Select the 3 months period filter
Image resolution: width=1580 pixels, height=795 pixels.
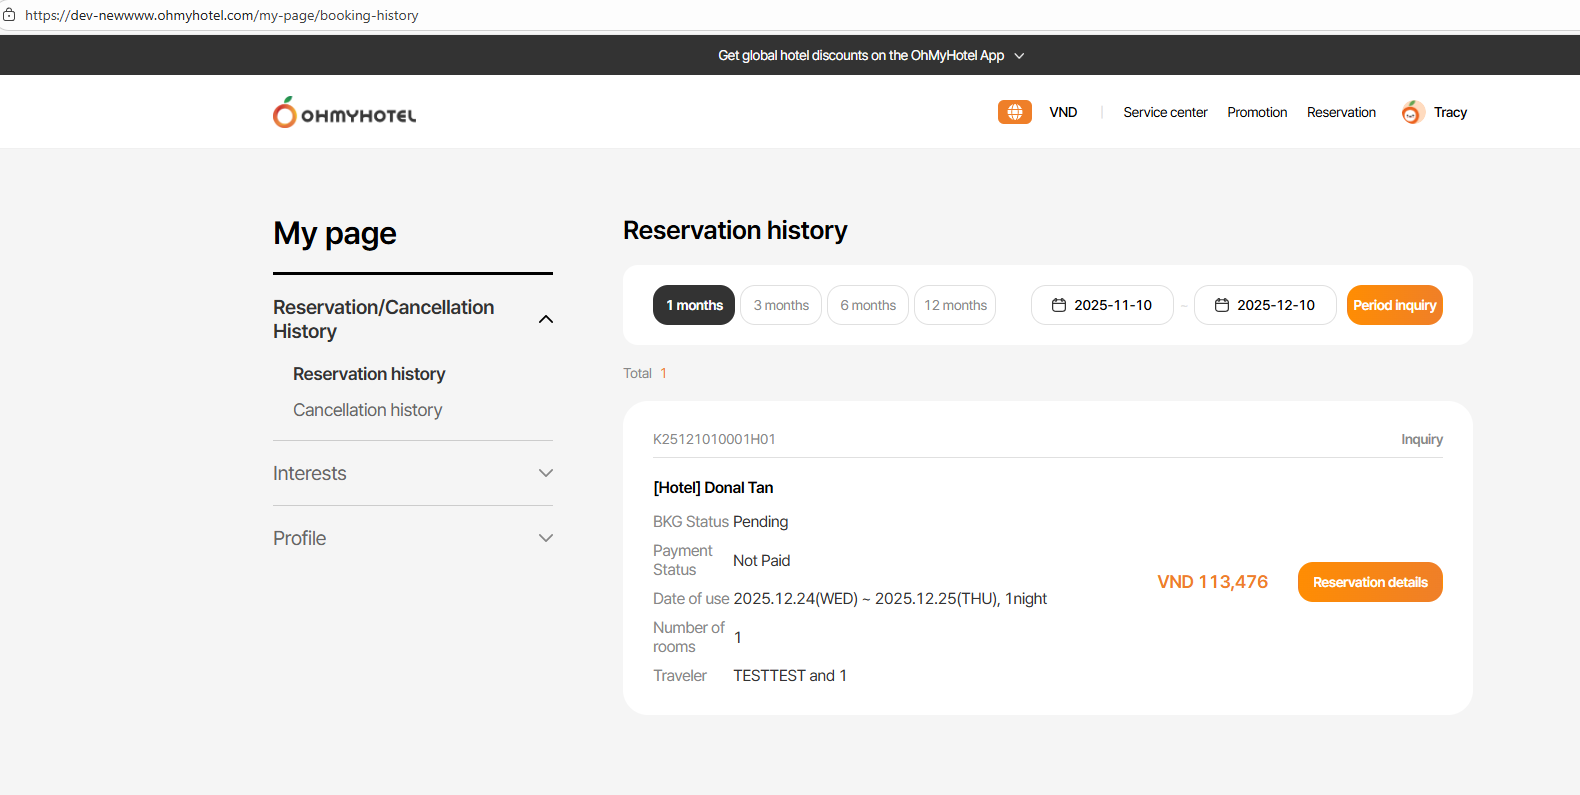point(781,305)
